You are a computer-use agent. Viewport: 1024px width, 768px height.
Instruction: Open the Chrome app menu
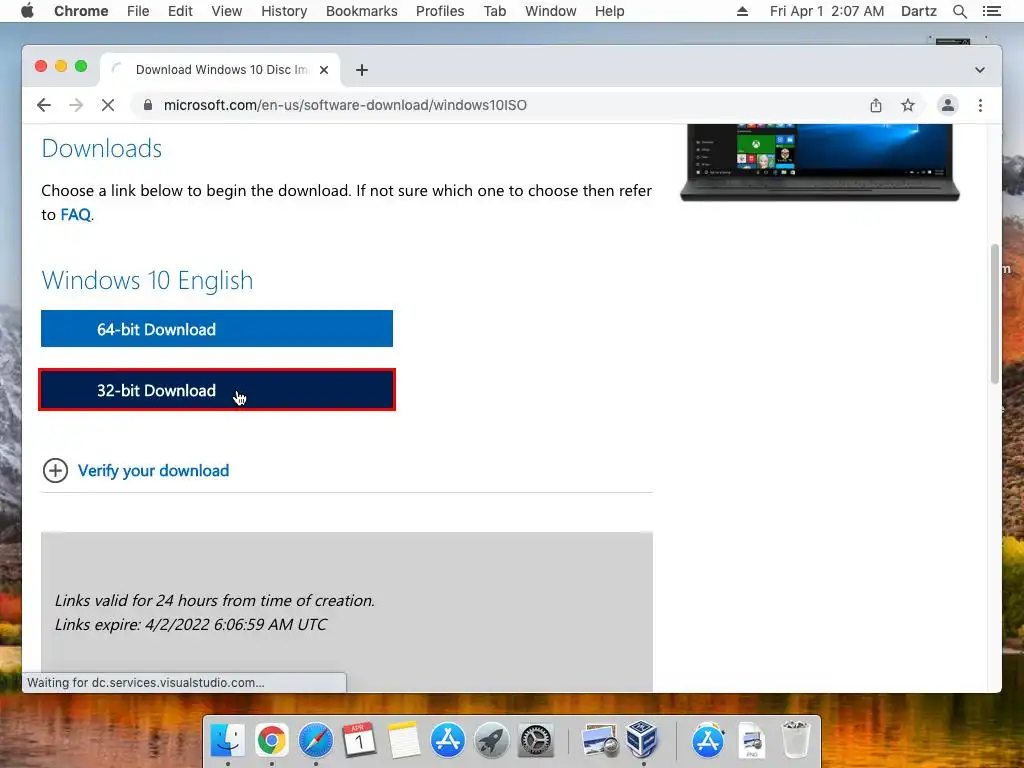[x=81, y=11]
